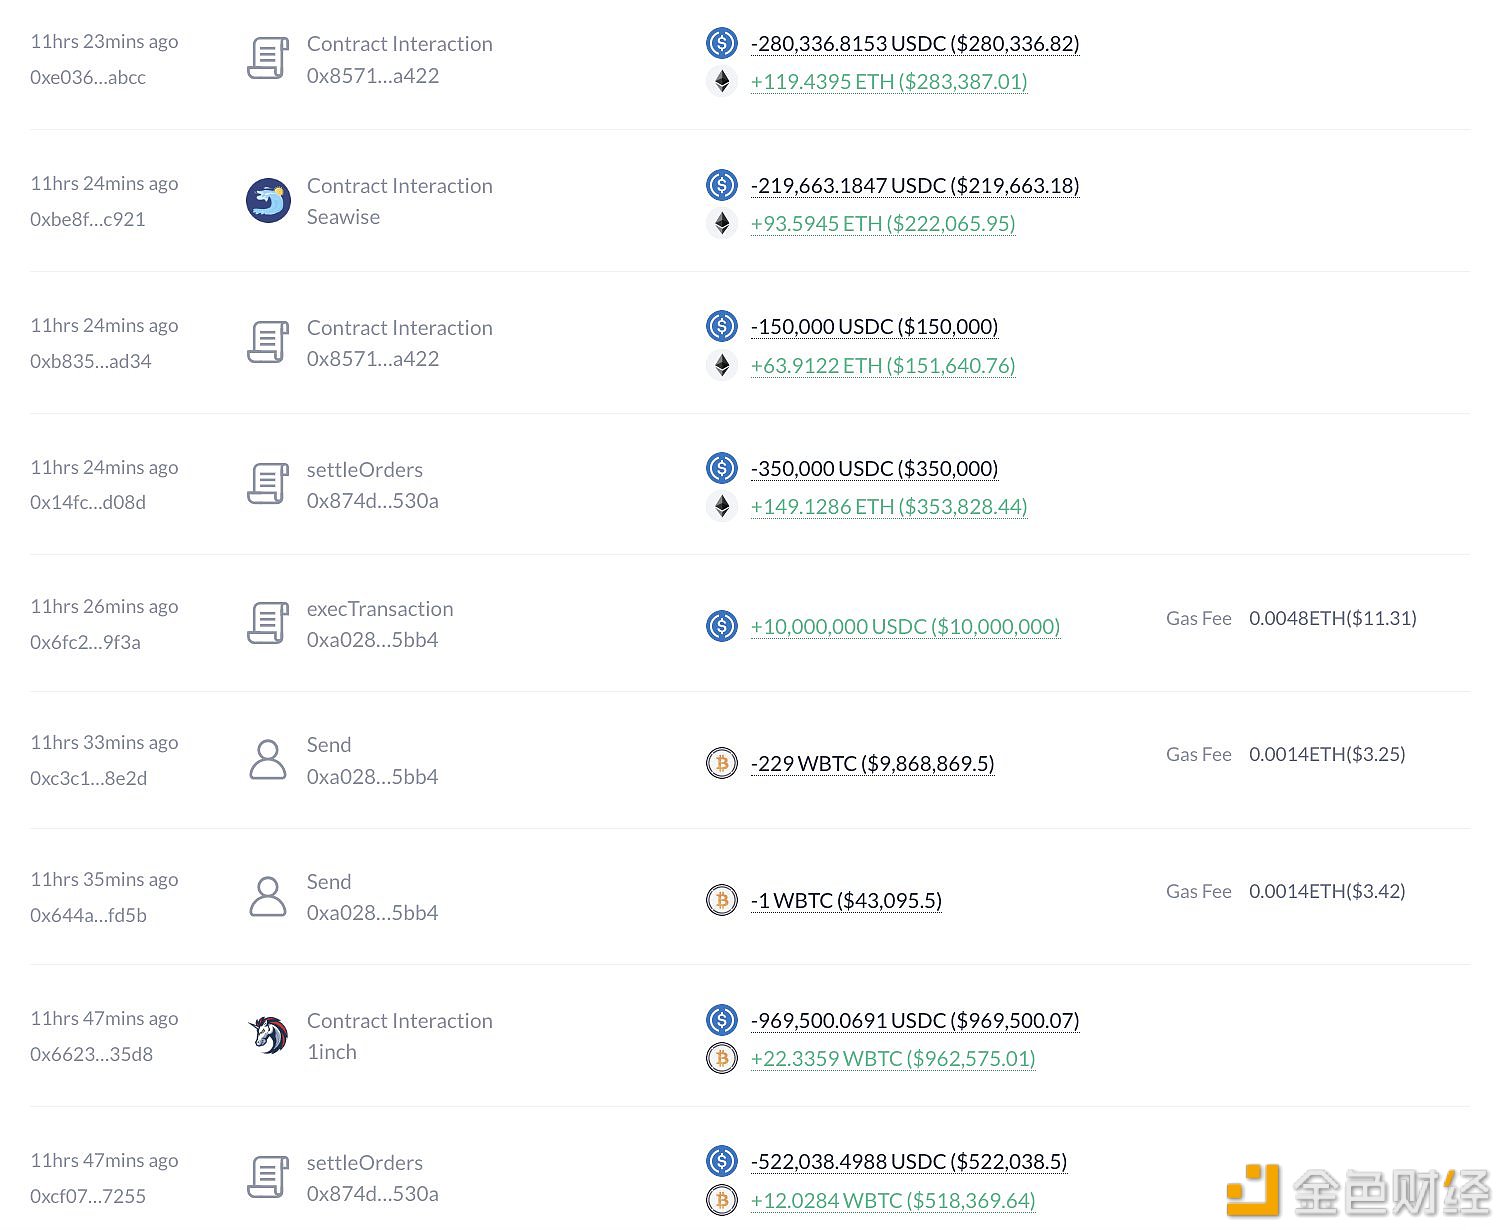
Task: Click the -280,336.8153 USDC amount
Action: point(915,44)
